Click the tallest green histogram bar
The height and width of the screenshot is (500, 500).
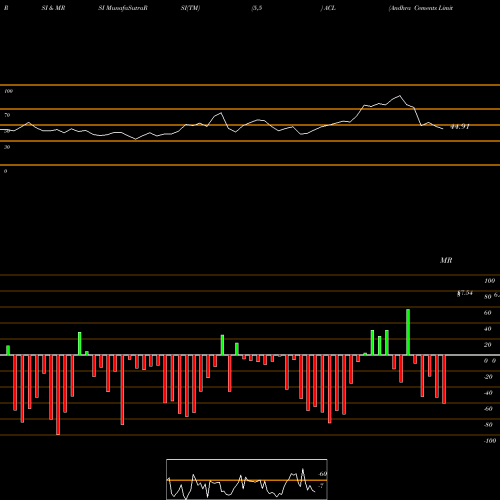[x=408, y=332]
